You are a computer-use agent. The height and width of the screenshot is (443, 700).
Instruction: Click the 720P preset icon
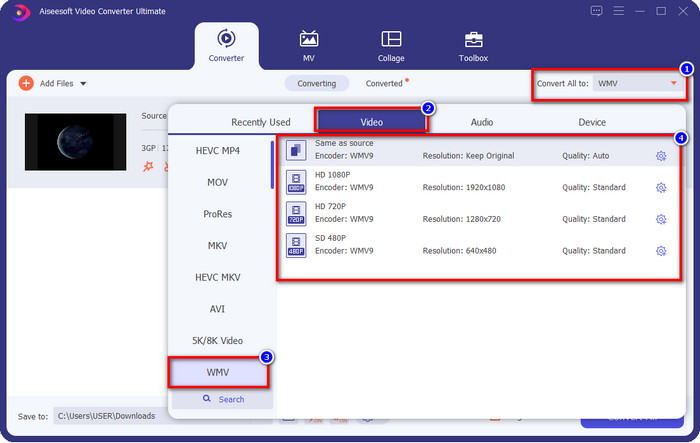point(296,214)
